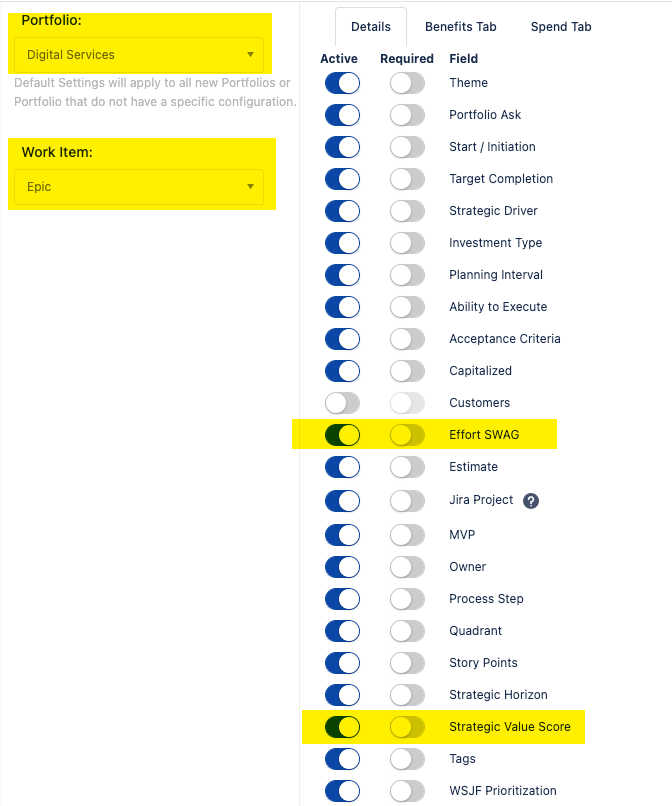This screenshot has height=806, width=672.
Task: Toggle the Capitalized Active switch off
Action: click(x=342, y=371)
